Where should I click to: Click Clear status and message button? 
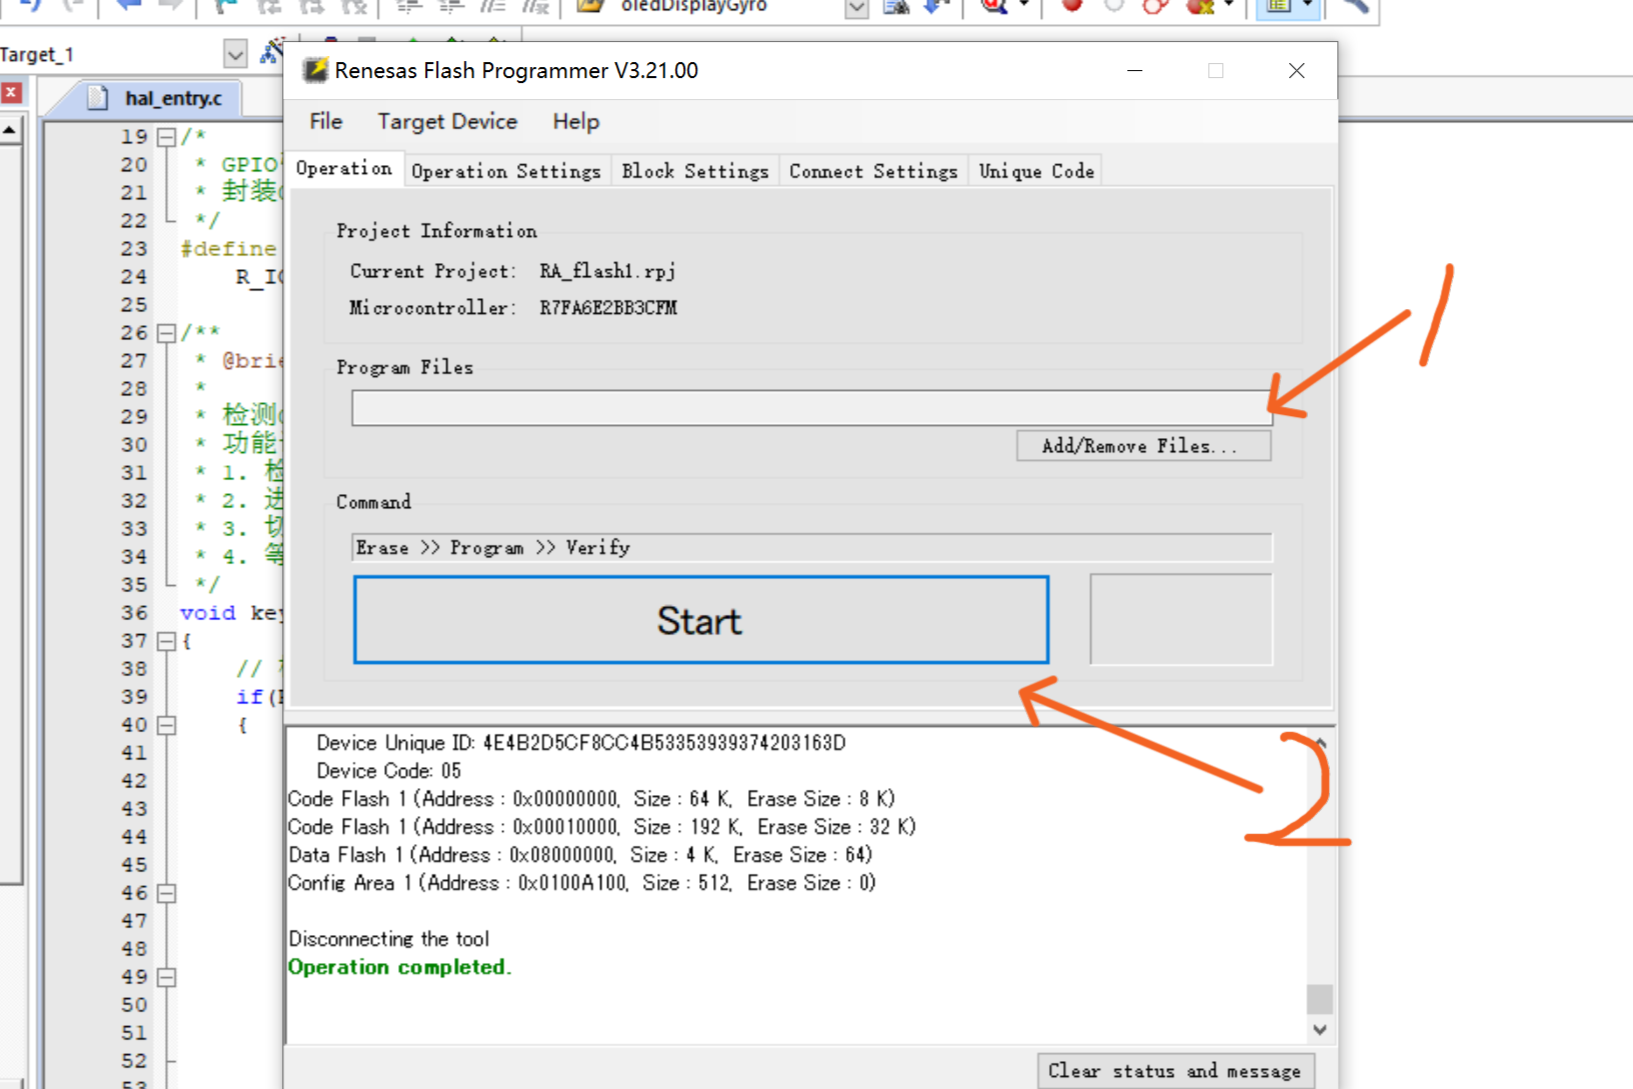[x=1175, y=1071]
